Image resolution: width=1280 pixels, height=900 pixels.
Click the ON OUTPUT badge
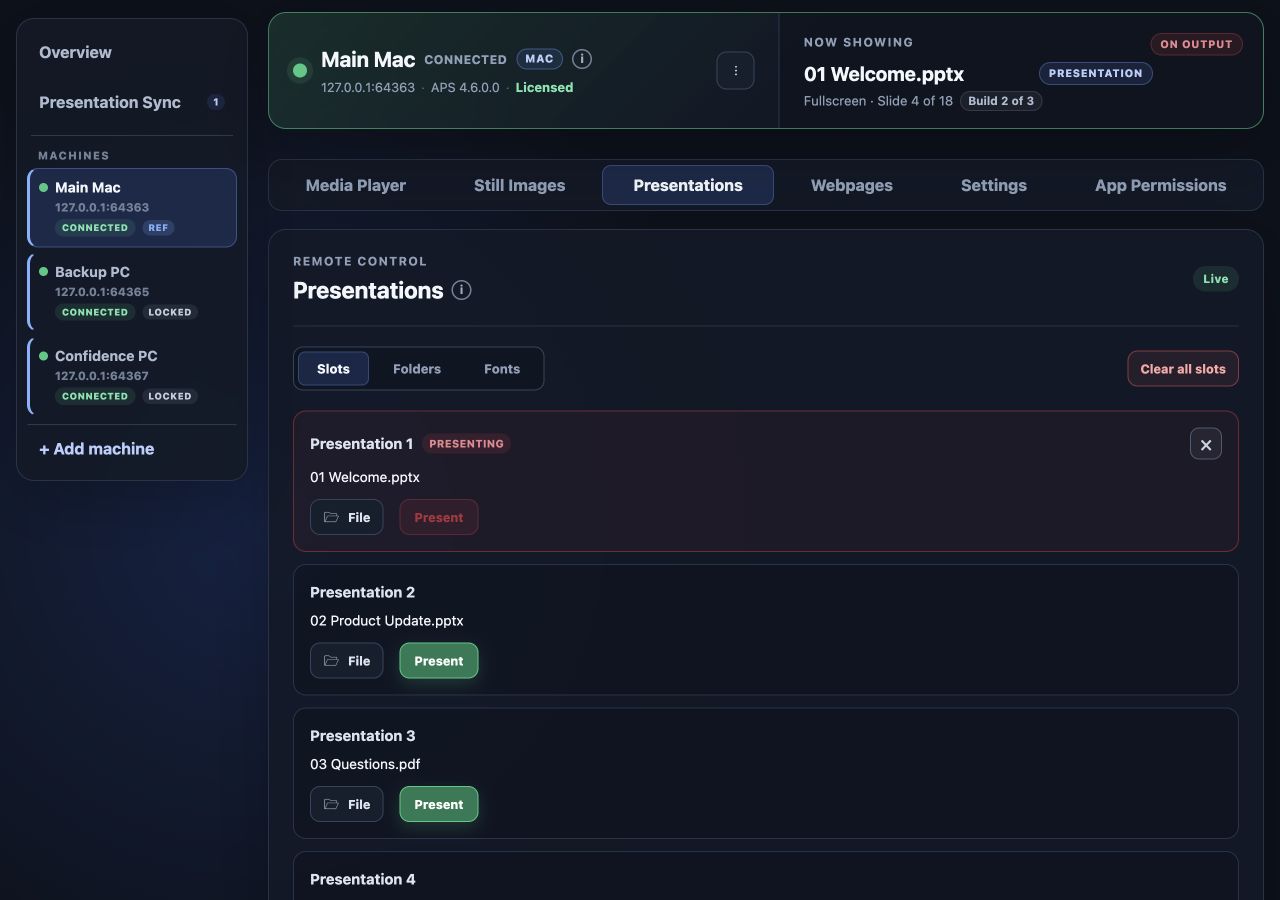tap(1196, 44)
